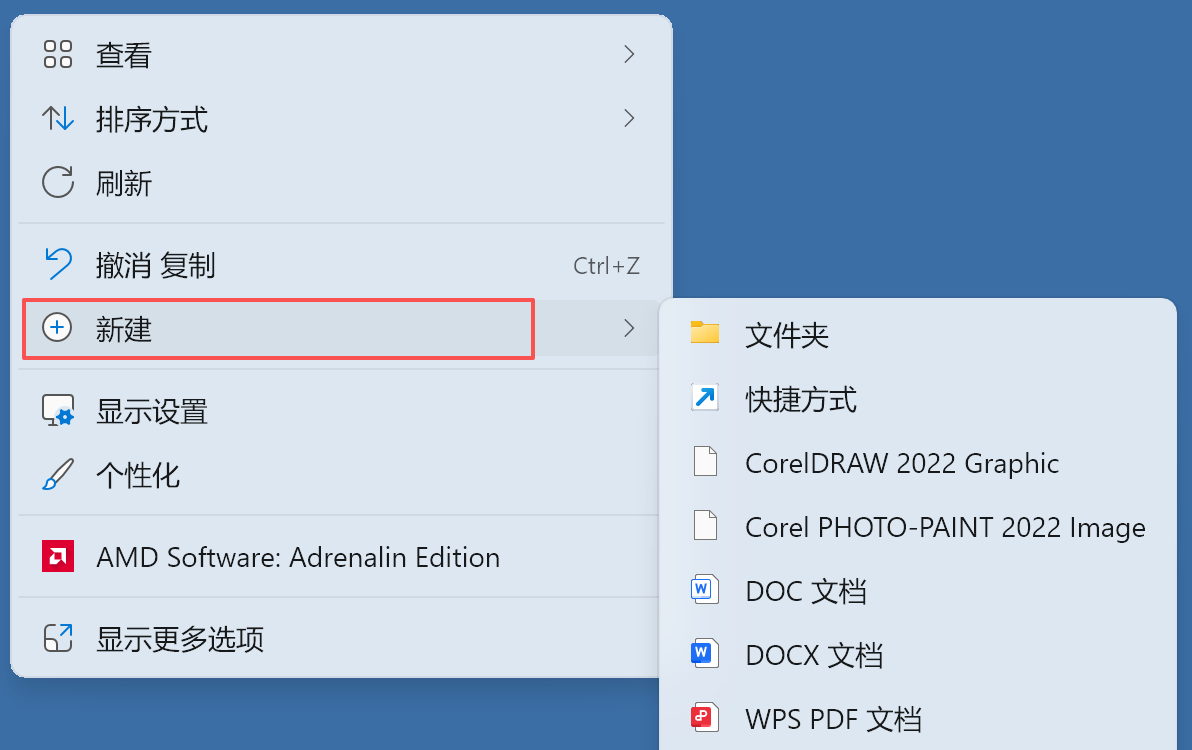1192x750 pixels.
Task: Click the undo arrow icon
Action: [58, 265]
